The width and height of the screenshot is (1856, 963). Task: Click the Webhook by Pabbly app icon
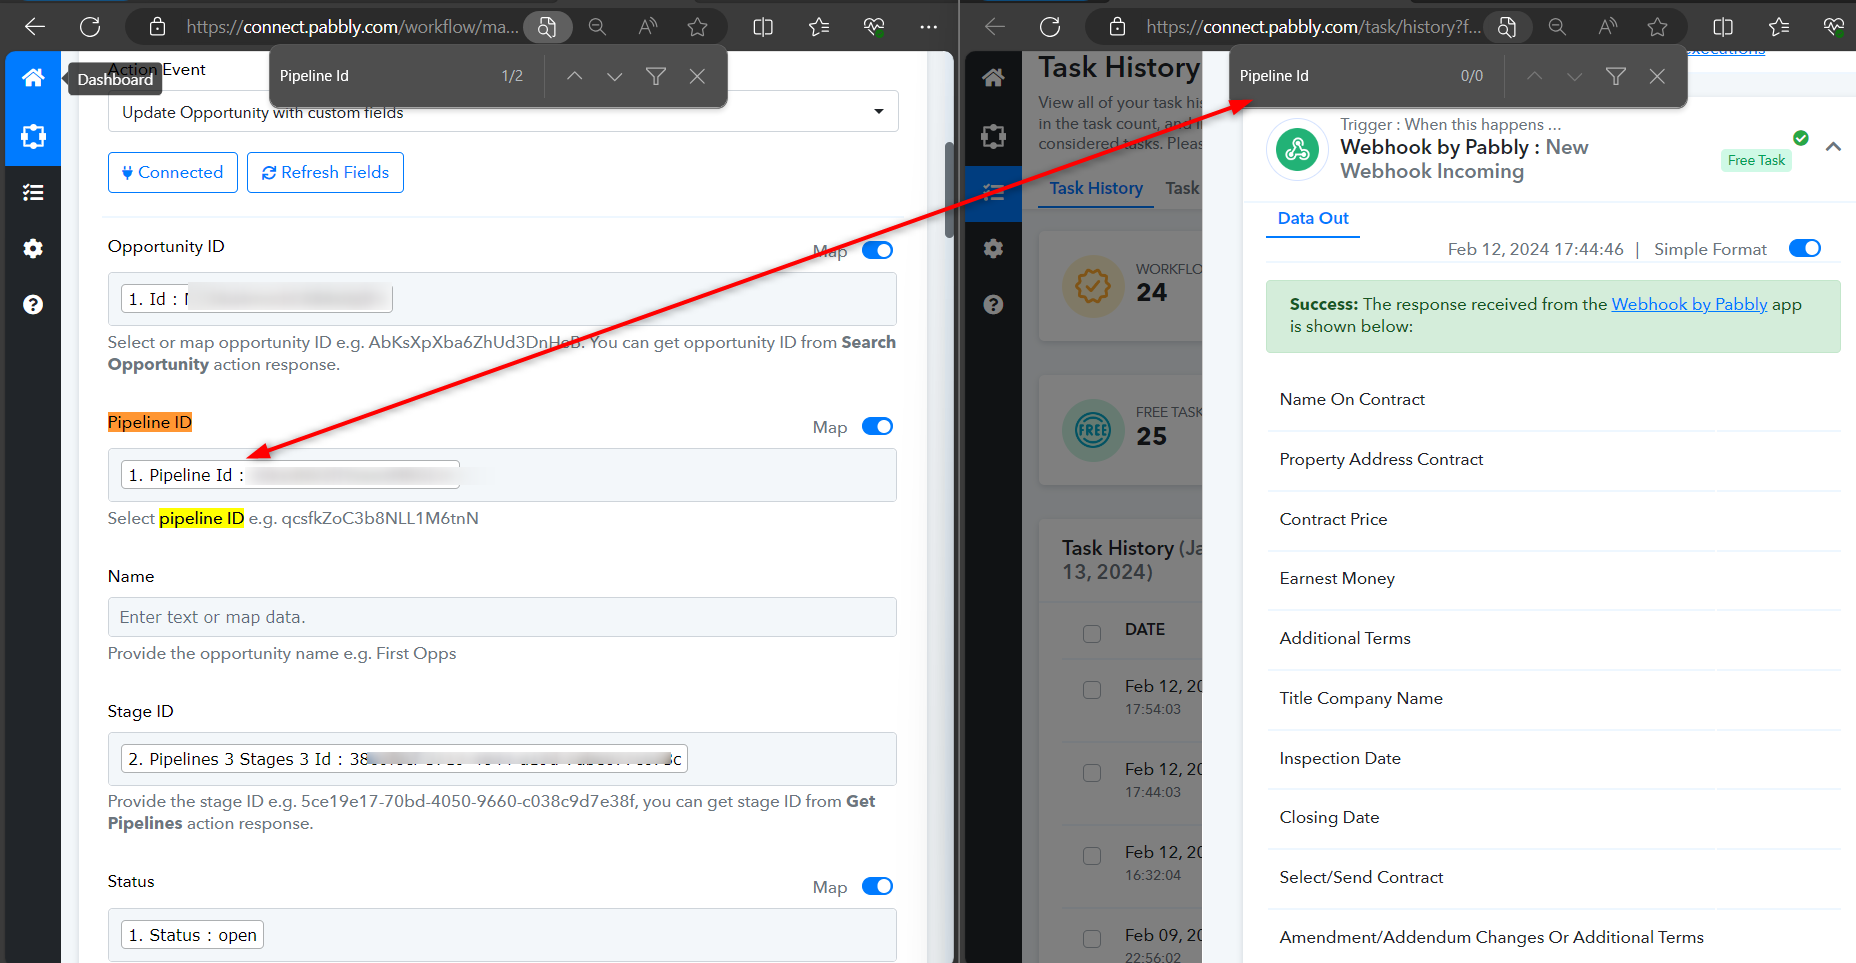coord(1298,150)
